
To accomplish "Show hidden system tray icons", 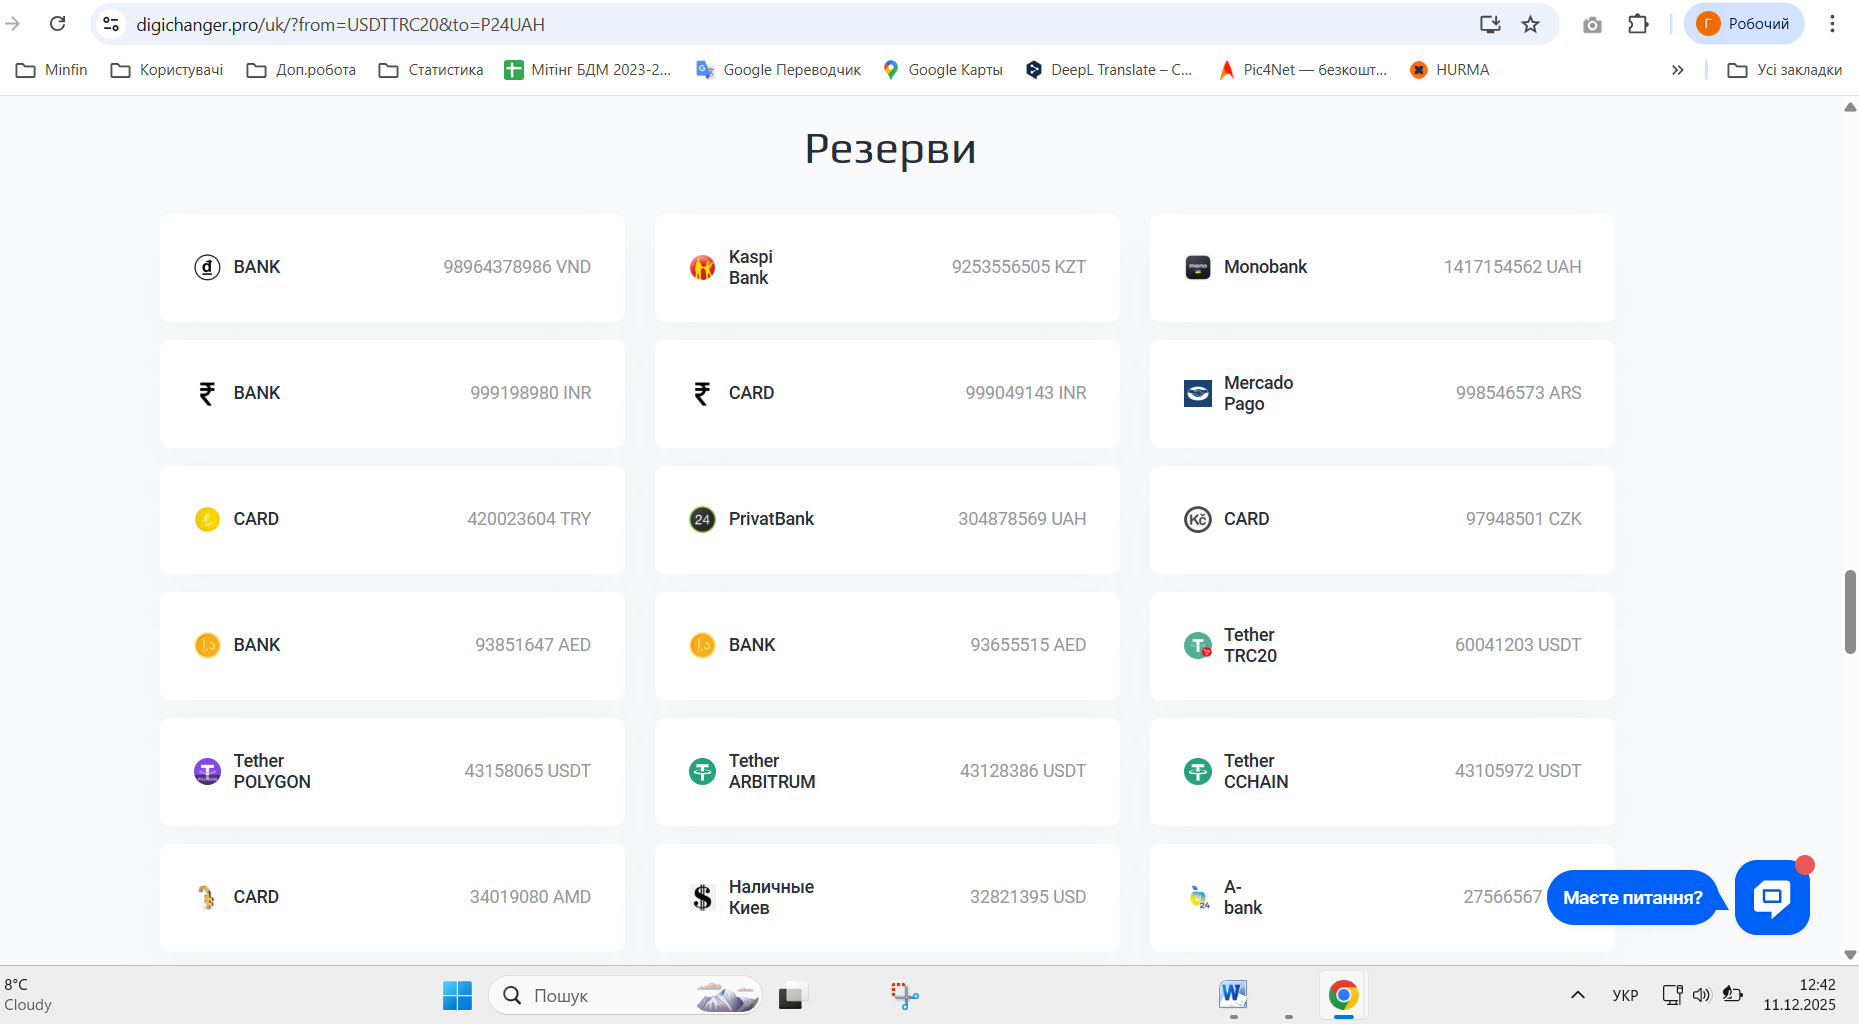I will pos(1578,995).
